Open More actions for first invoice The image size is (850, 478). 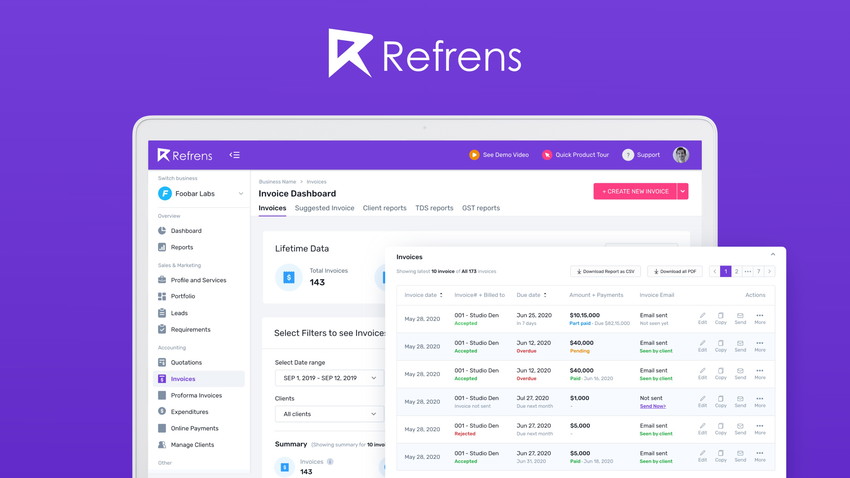760,318
